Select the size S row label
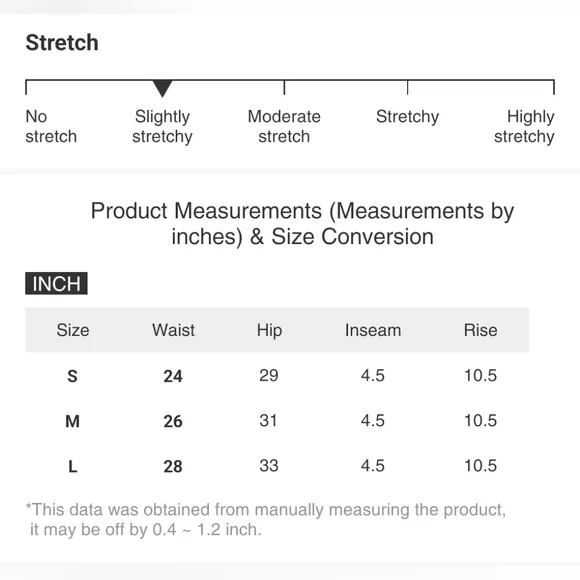Viewport: 580px width, 580px height. [72, 376]
